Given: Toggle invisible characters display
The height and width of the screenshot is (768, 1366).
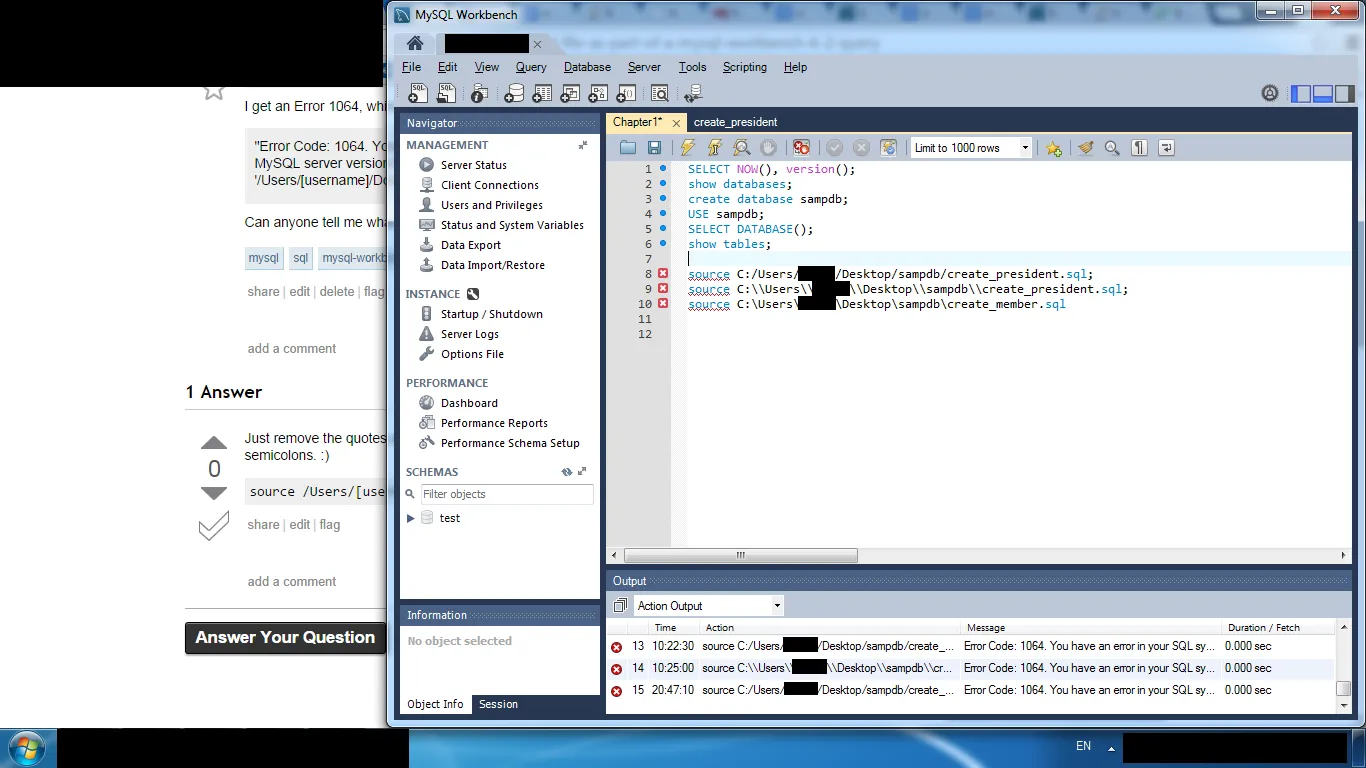Looking at the screenshot, I should (x=1139, y=148).
